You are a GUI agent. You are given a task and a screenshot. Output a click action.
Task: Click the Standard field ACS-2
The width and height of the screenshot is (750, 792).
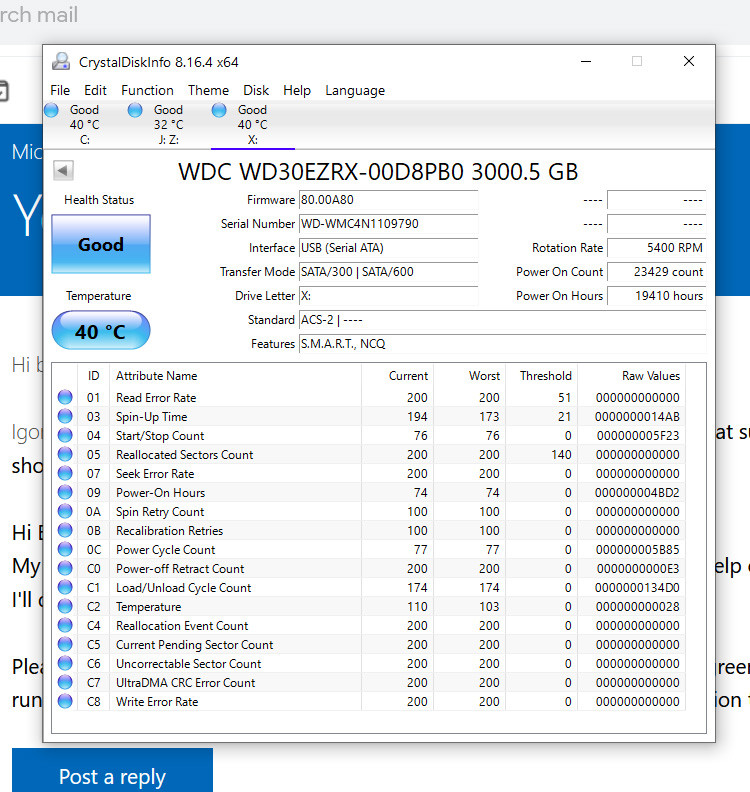click(x=503, y=320)
